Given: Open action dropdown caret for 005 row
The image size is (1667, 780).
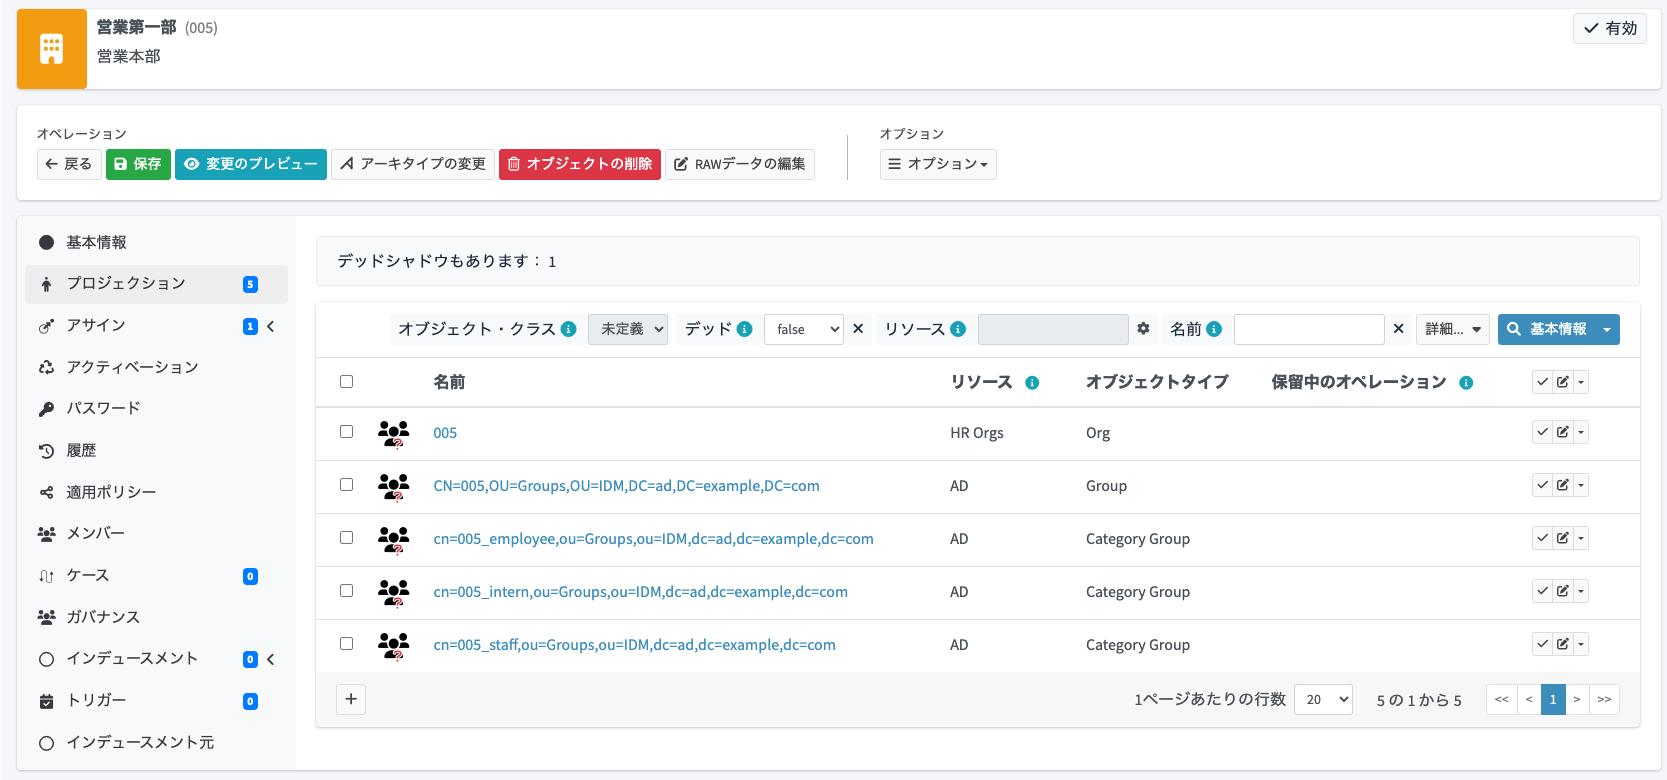Looking at the screenshot, I should click(x=1581, y=433).
